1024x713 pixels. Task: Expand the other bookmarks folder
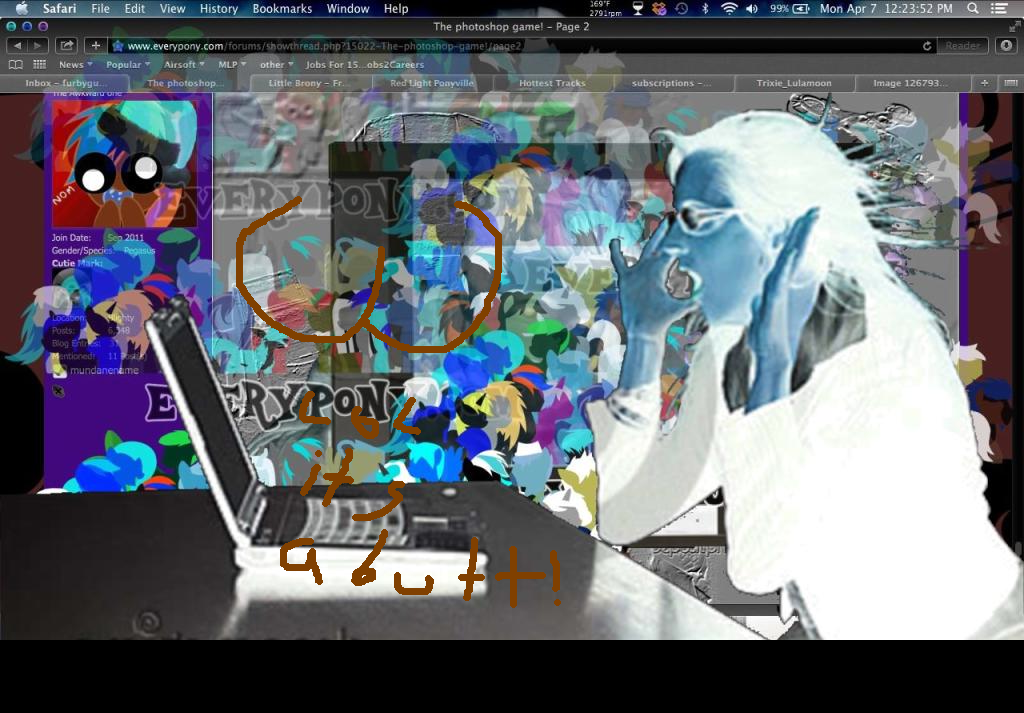tap(276, 65)
